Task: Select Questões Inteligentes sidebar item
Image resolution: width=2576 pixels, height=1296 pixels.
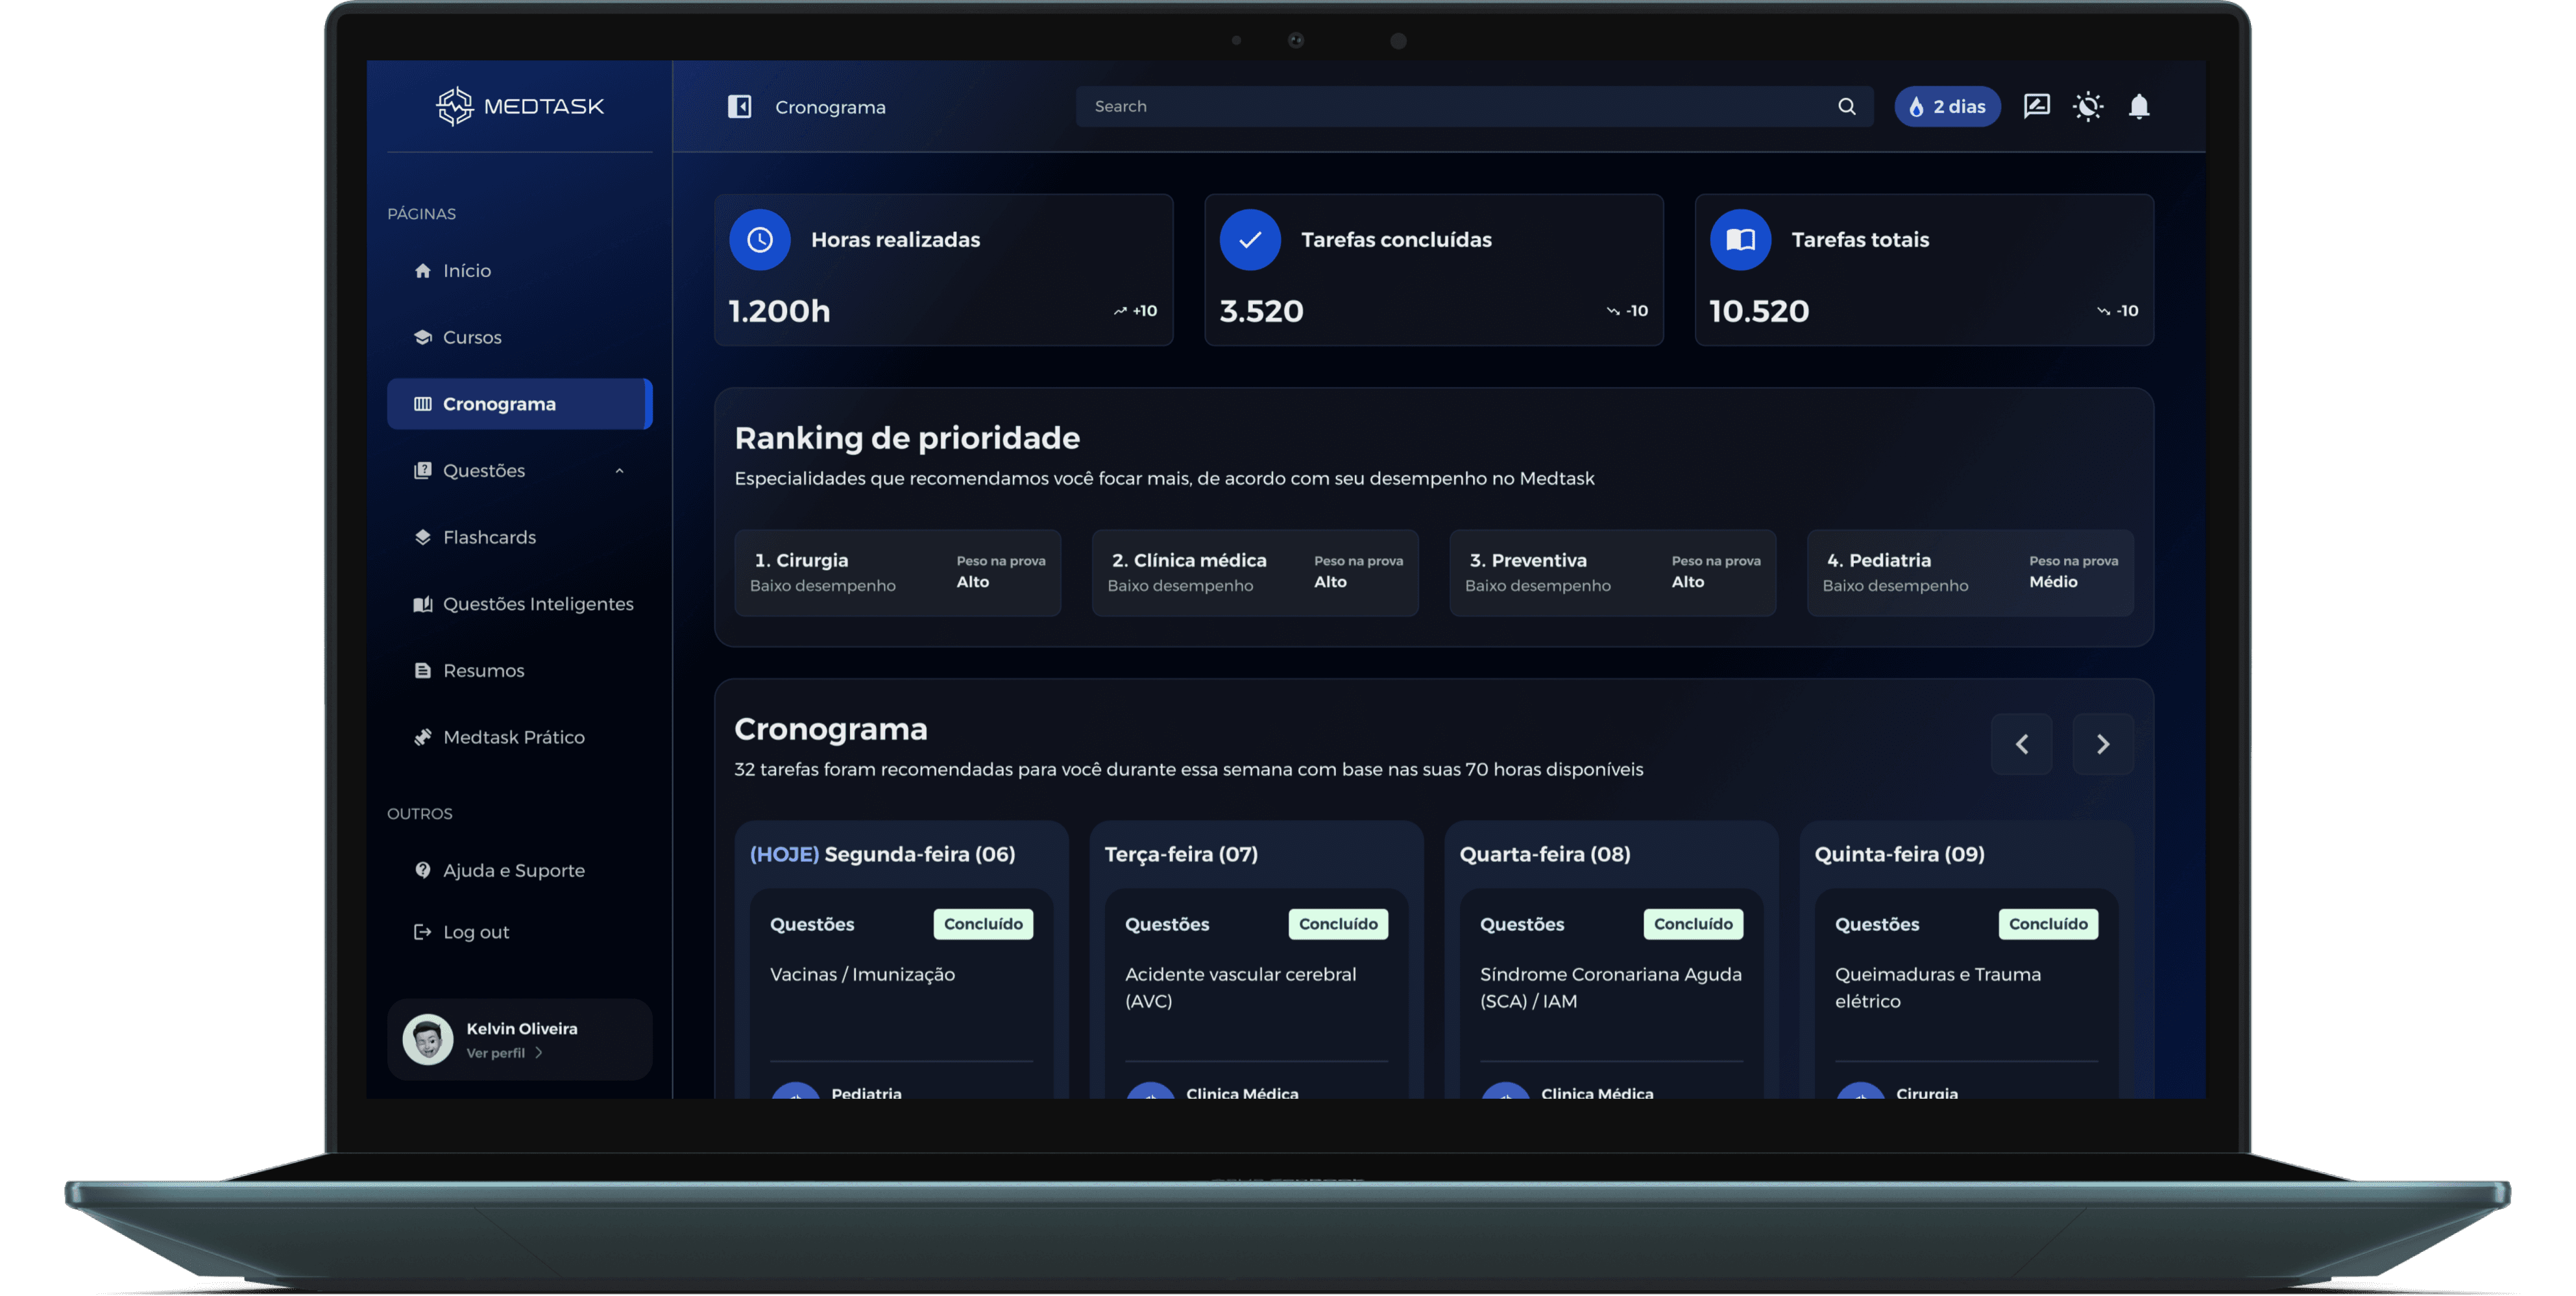Action: (x=537, y=604)
